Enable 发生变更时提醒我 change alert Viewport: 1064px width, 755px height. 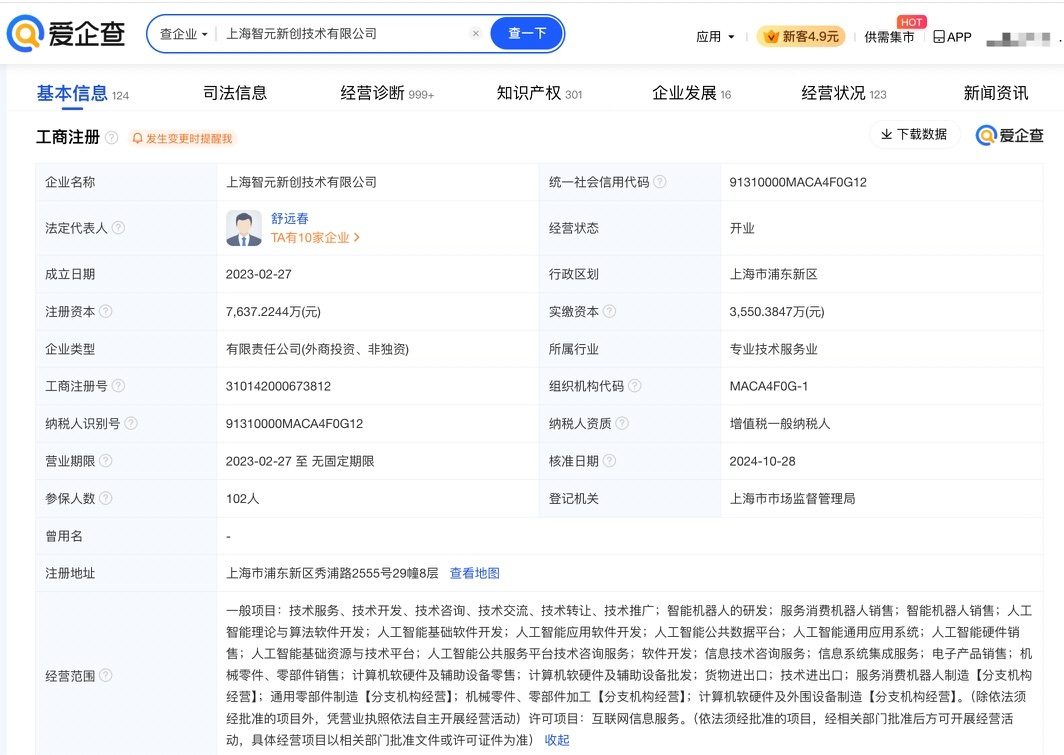(x=183, y=139)
